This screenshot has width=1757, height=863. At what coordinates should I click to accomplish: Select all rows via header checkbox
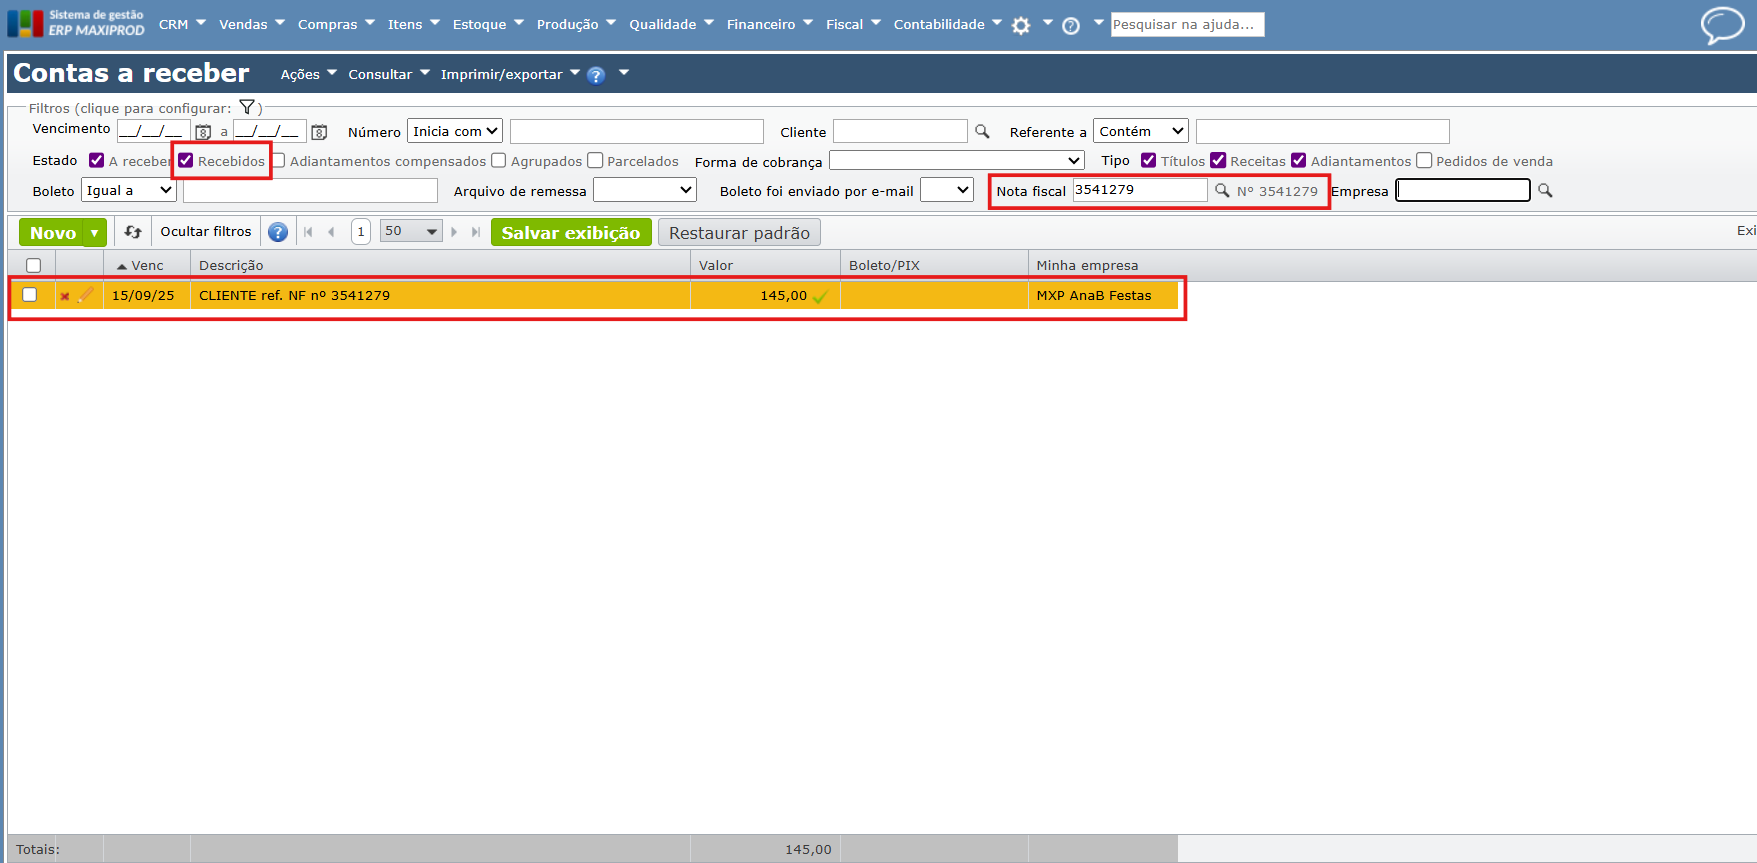pyautogui.click(x=33, y=265)
